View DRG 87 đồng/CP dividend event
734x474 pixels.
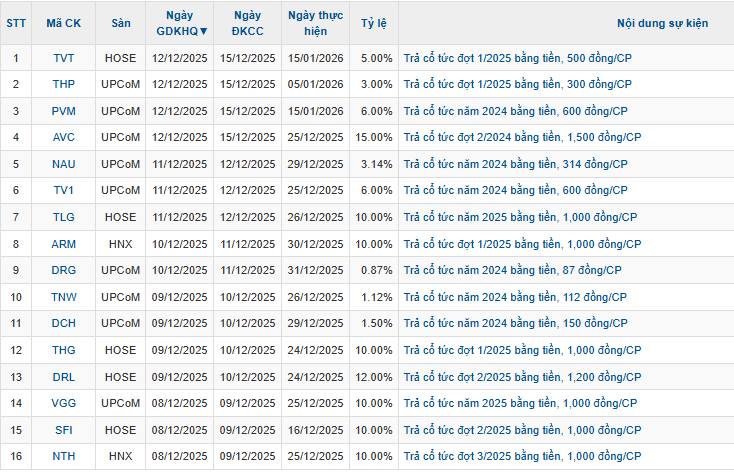coord(513,270)
